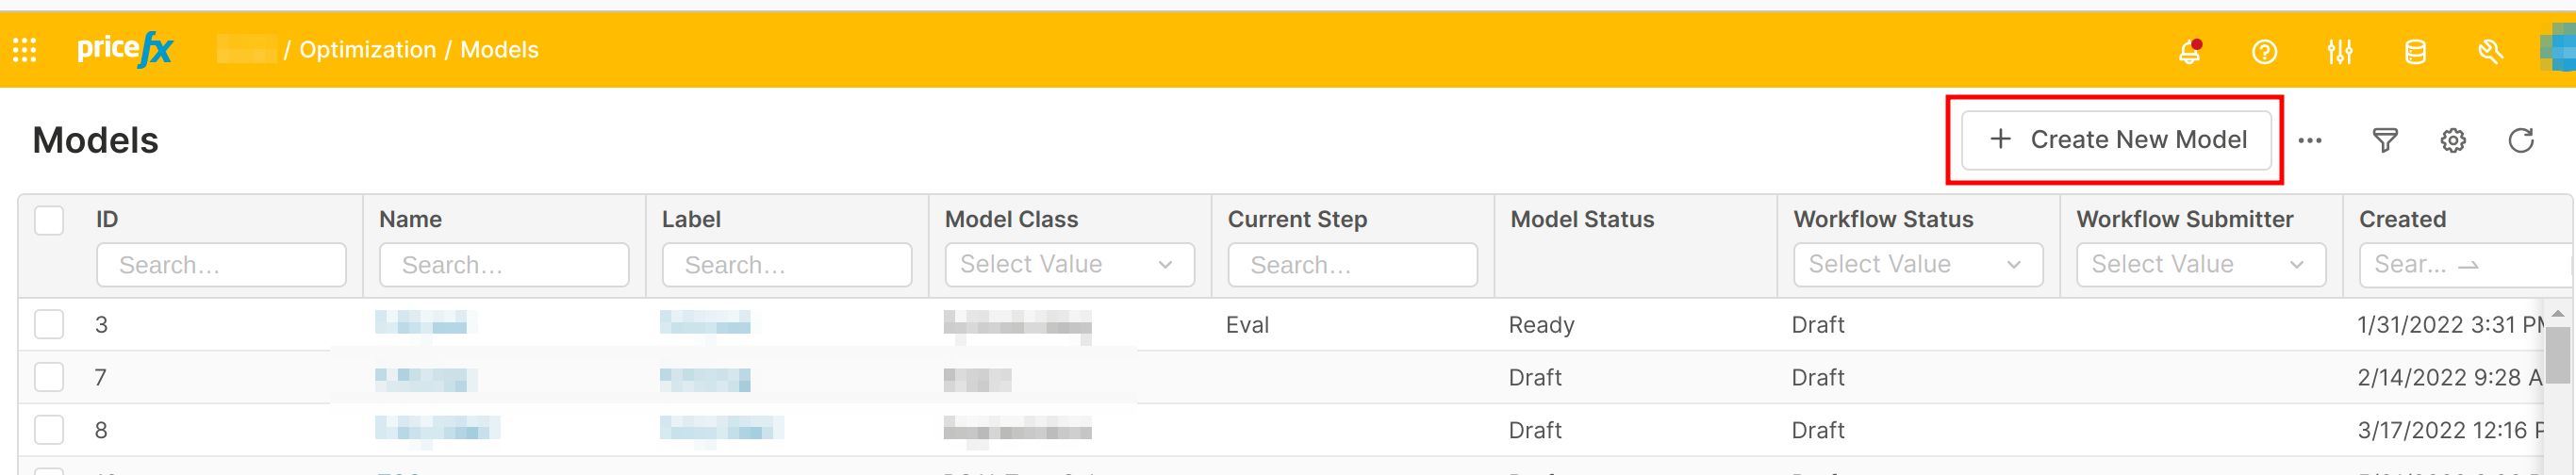This screenshot has width=2576, height=475.
Task: Open the Workflow Status filter dropdown
Action: point(1917,265)
